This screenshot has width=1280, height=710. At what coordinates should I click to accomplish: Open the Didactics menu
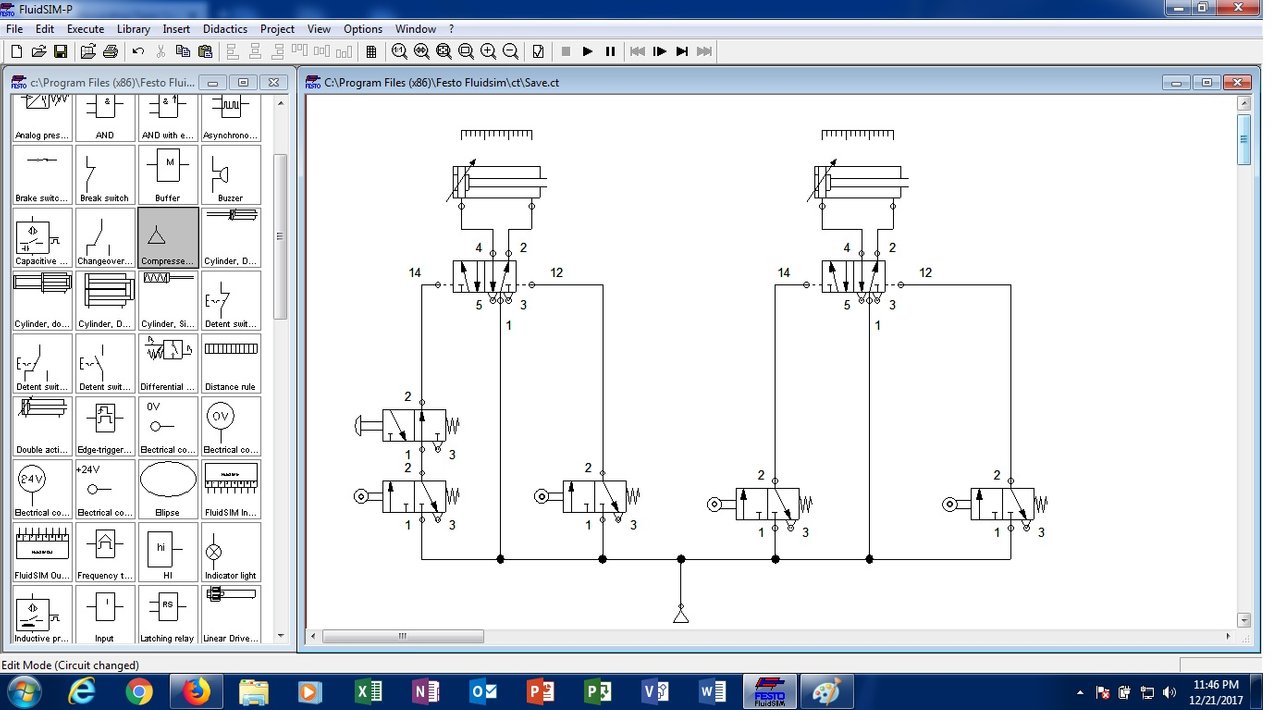(224, 28)
